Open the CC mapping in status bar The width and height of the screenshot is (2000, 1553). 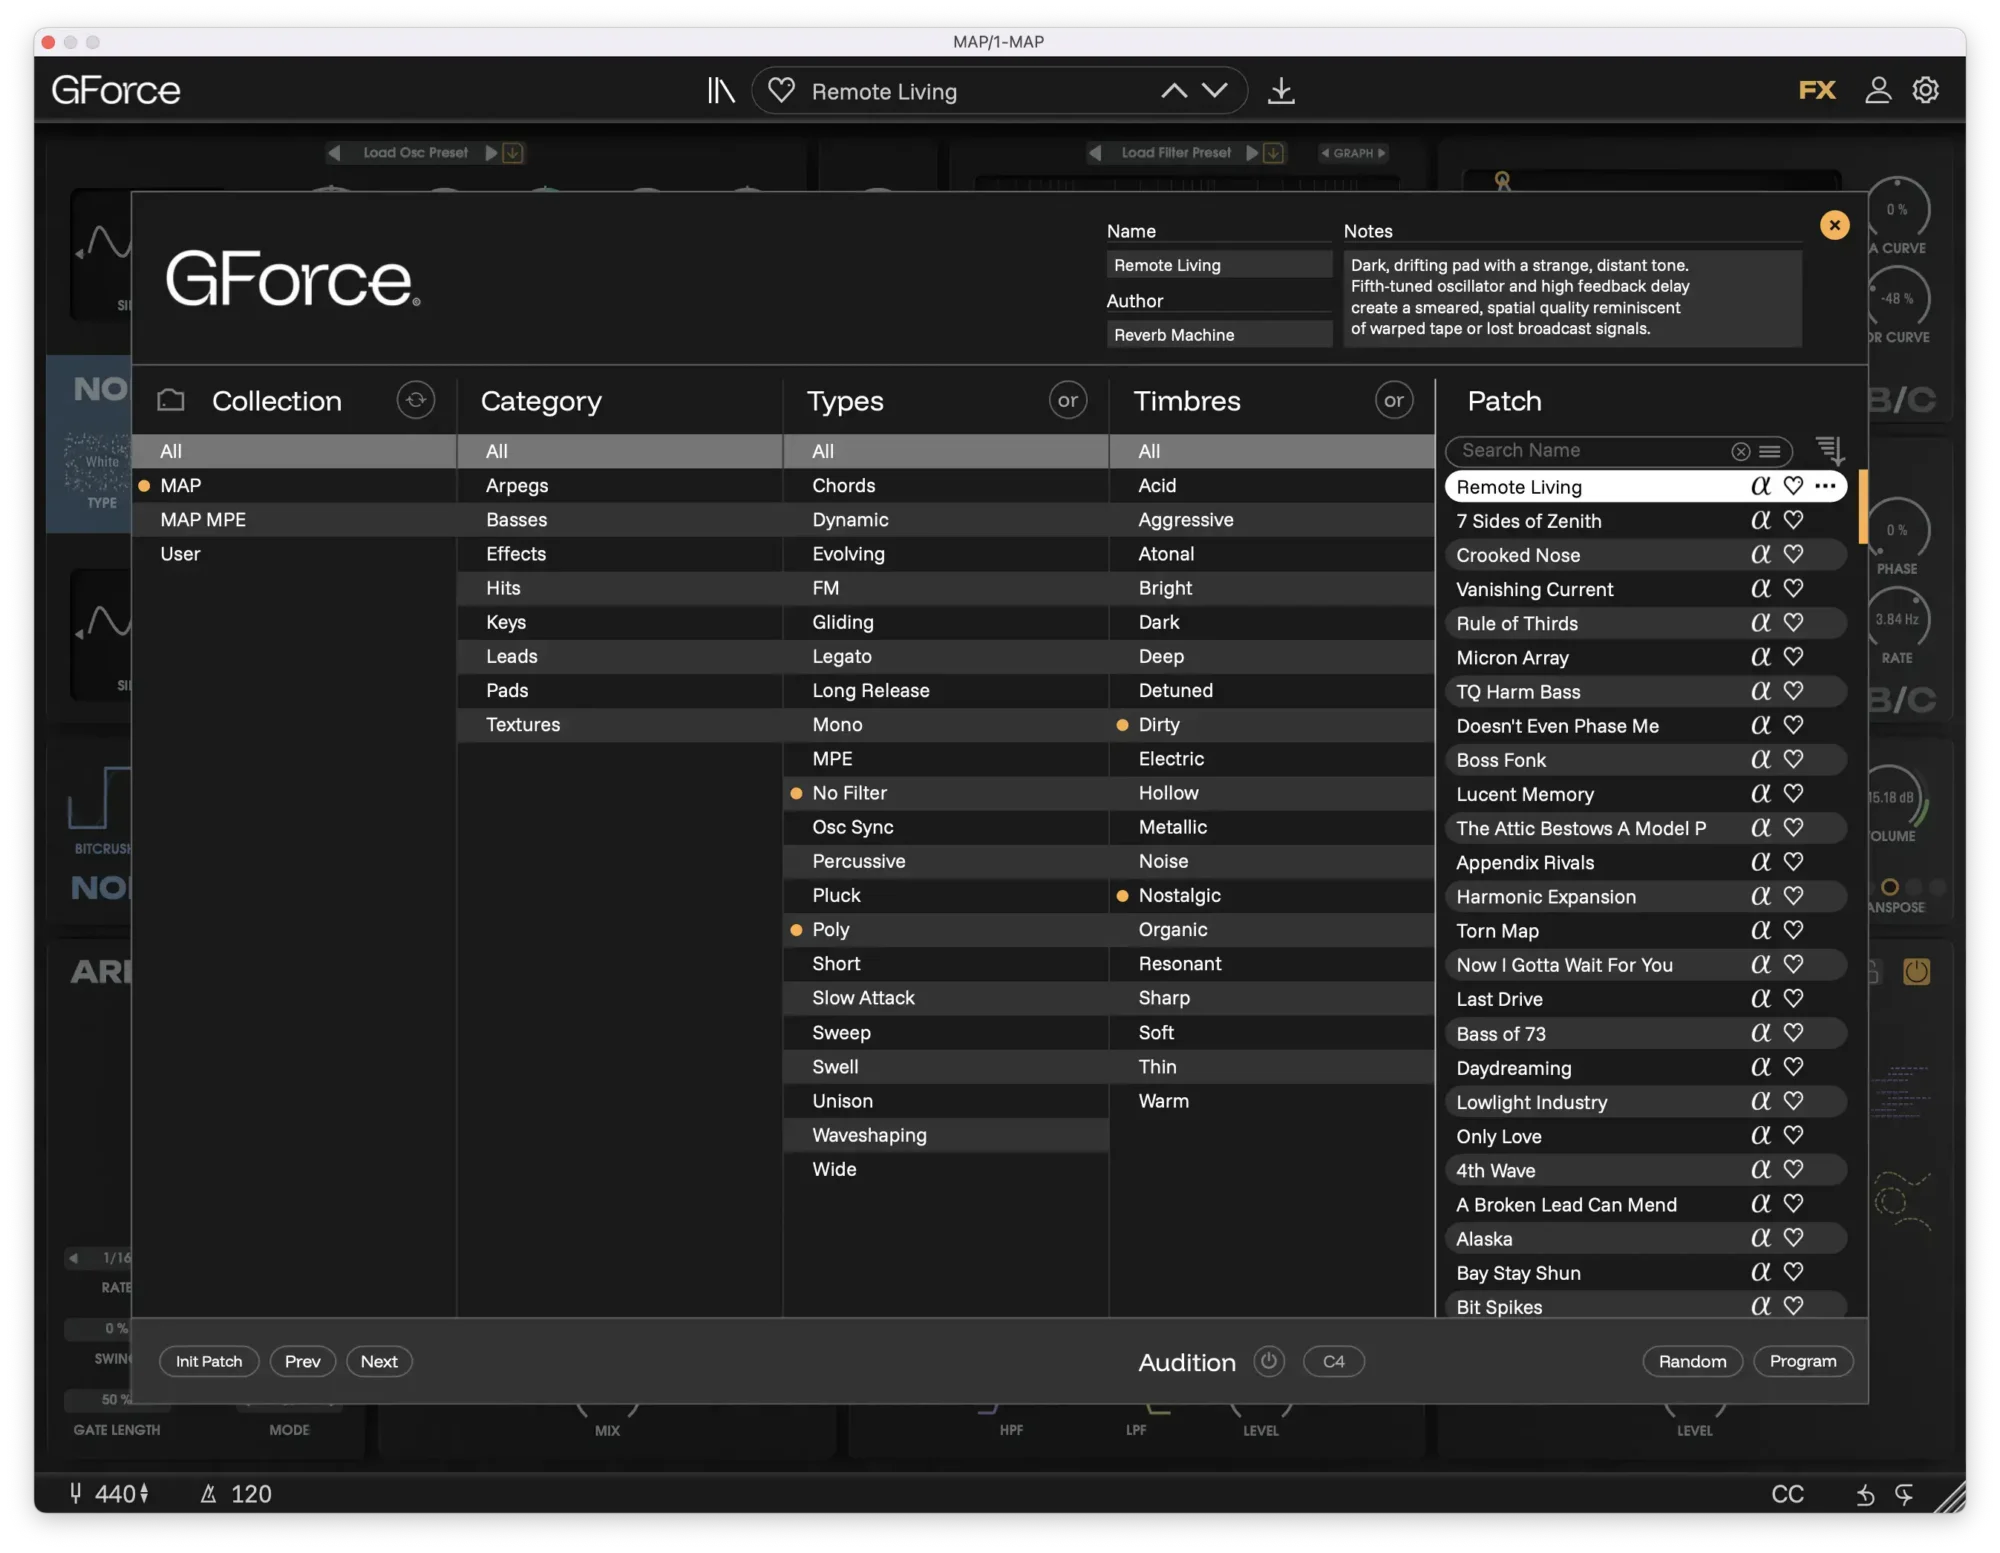pos(1787,1494)
